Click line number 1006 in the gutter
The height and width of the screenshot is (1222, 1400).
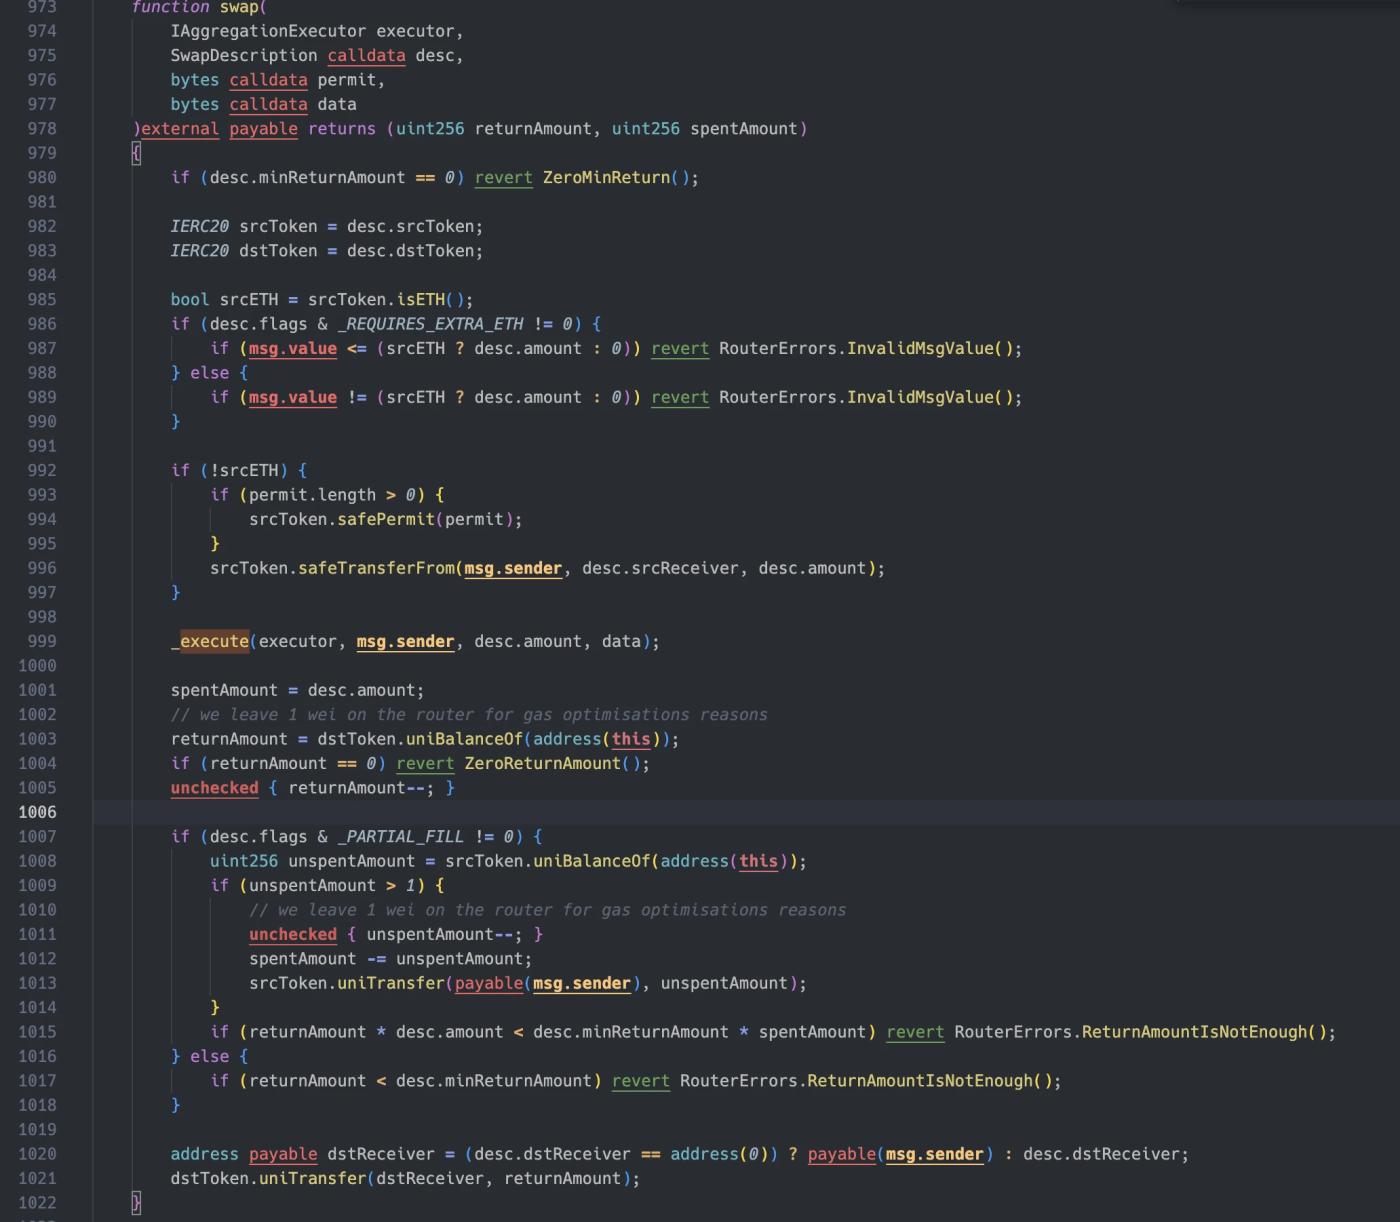[37, 812]
